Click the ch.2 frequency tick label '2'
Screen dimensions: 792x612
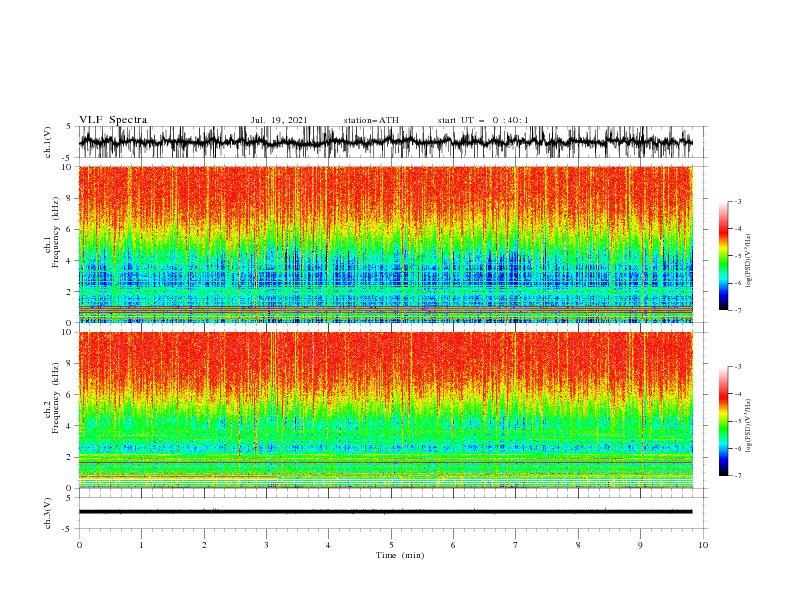click(x=69, y=457)
